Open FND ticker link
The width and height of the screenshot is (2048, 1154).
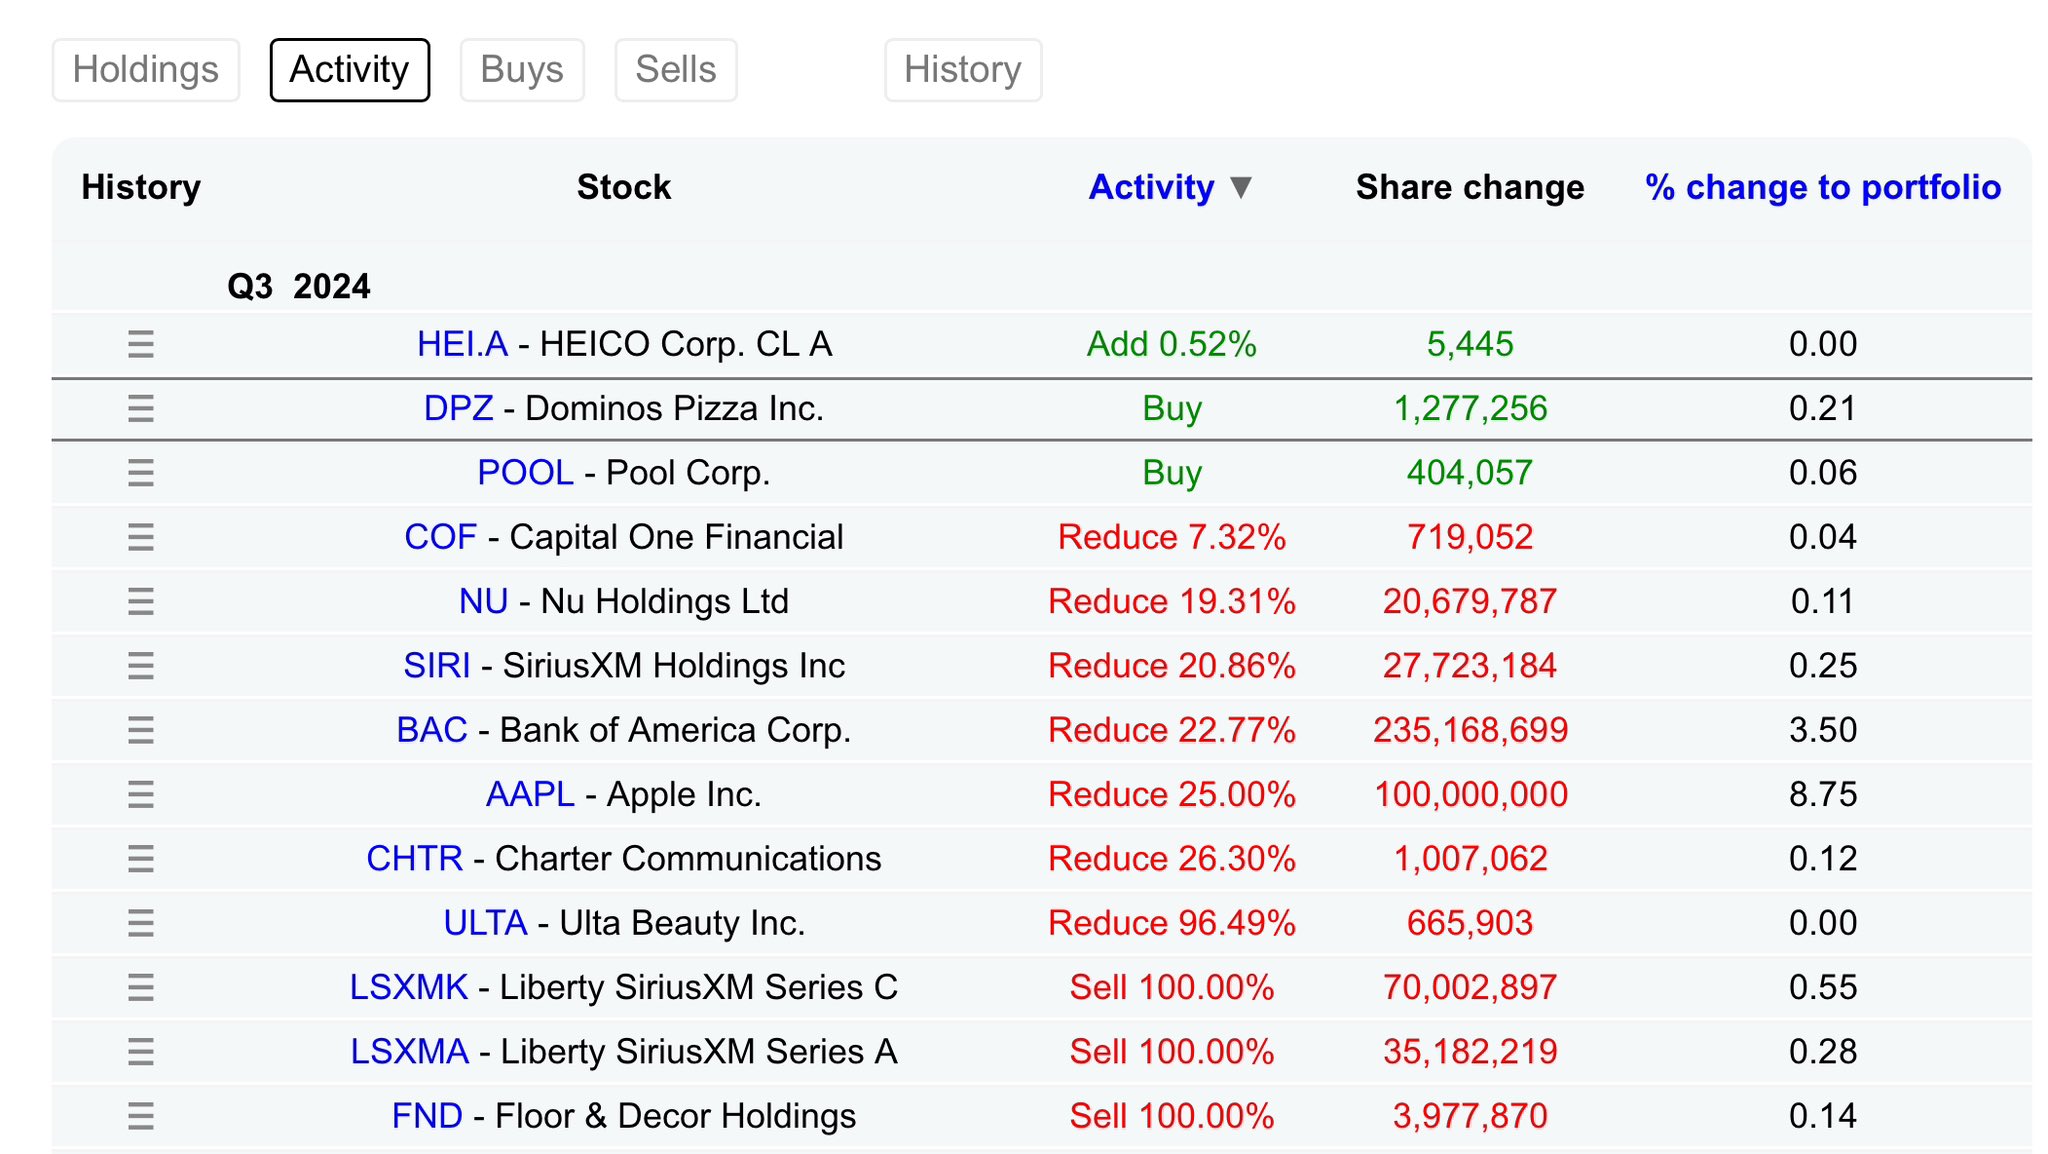(427, 1116)
